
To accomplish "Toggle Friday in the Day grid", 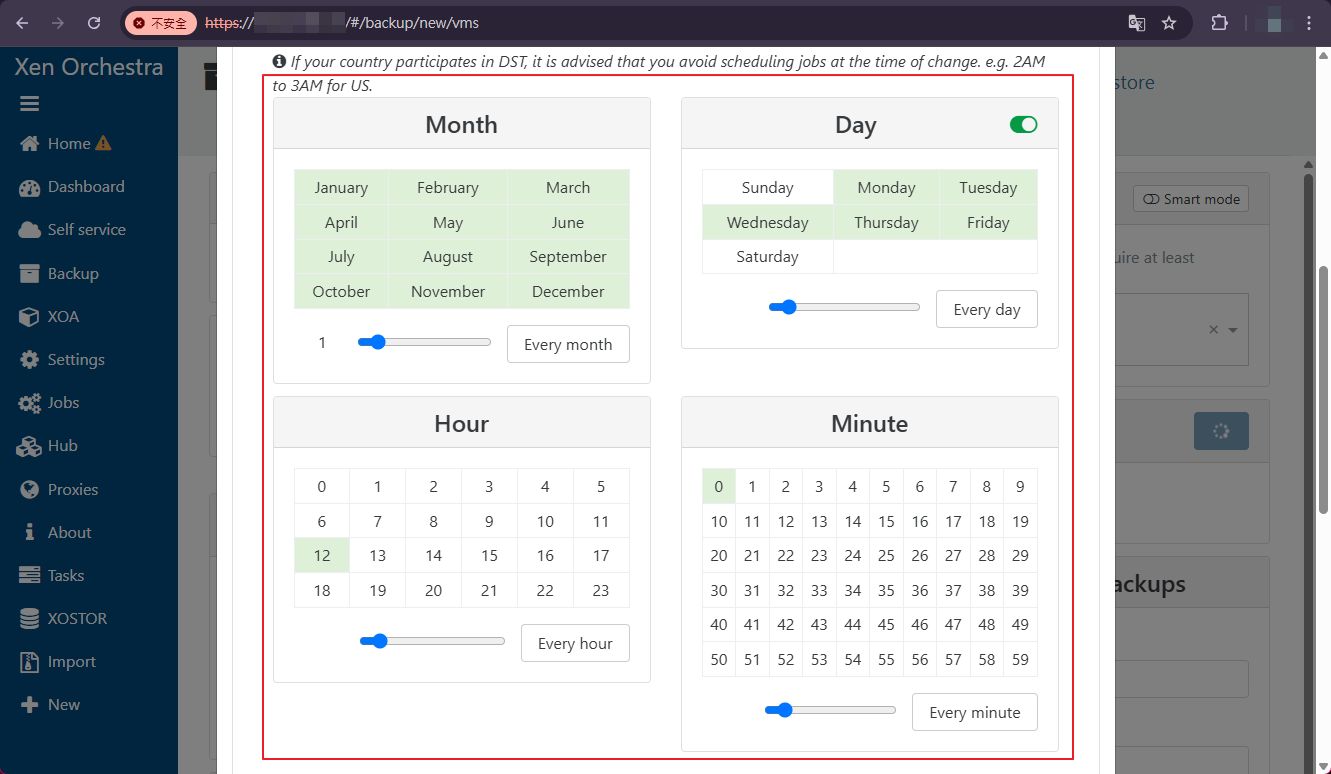I will point(988,222).
